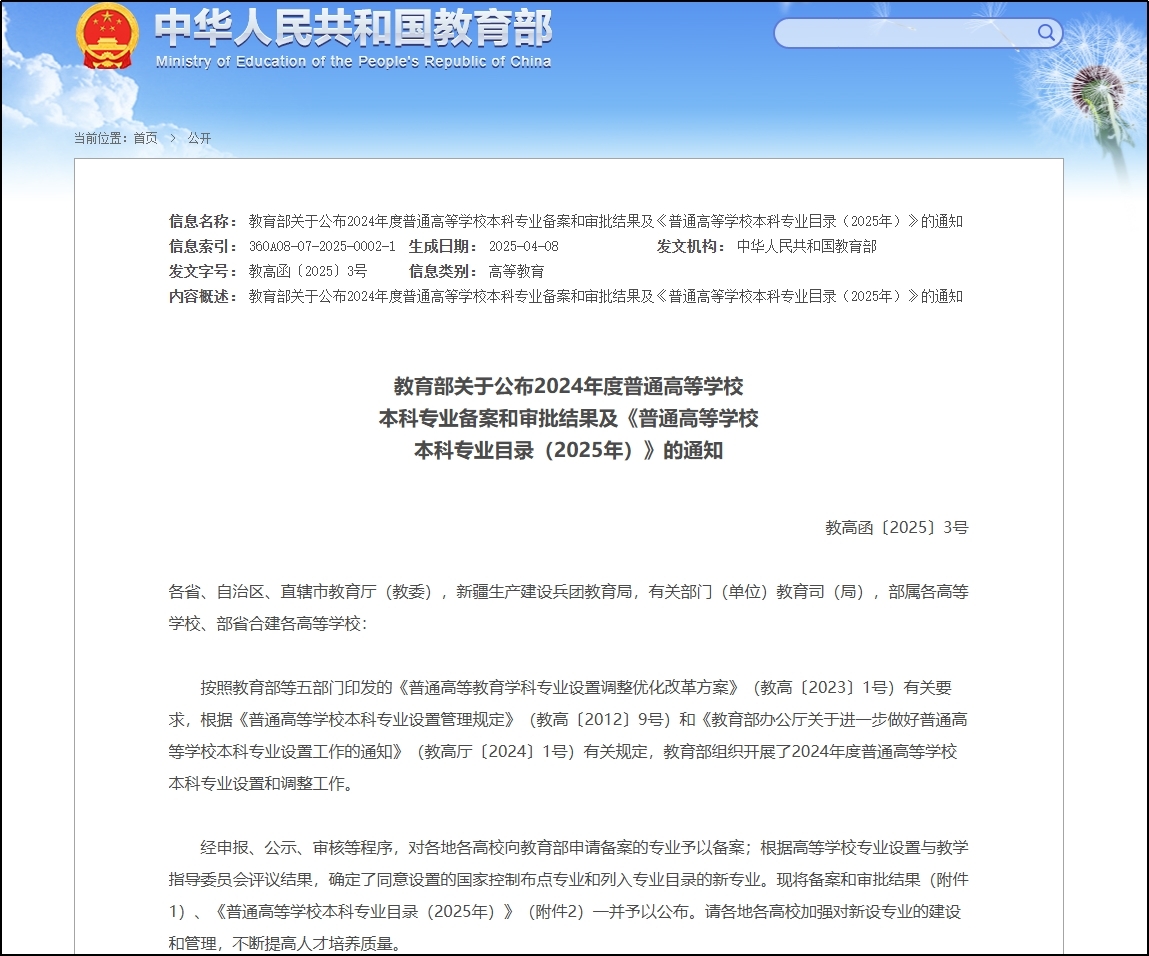Click the 中华人民共和国教育部 site title
The height and width of the screenshot is (956, 1149).
[x=353, y=28]
